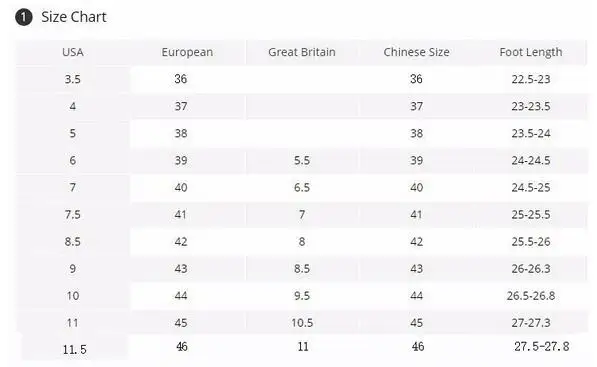Click the Chinese Size column header
Image resolution: width=597 pixels, height=367 pixels.
(416, 52)
